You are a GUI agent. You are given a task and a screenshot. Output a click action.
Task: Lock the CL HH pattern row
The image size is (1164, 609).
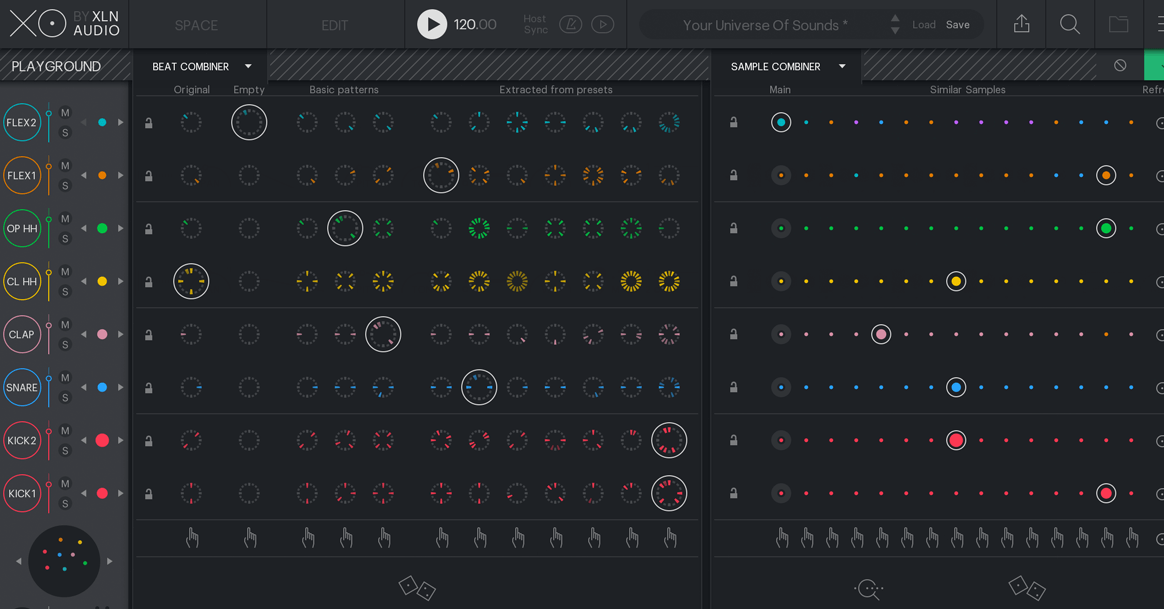[x=148, y=281]
